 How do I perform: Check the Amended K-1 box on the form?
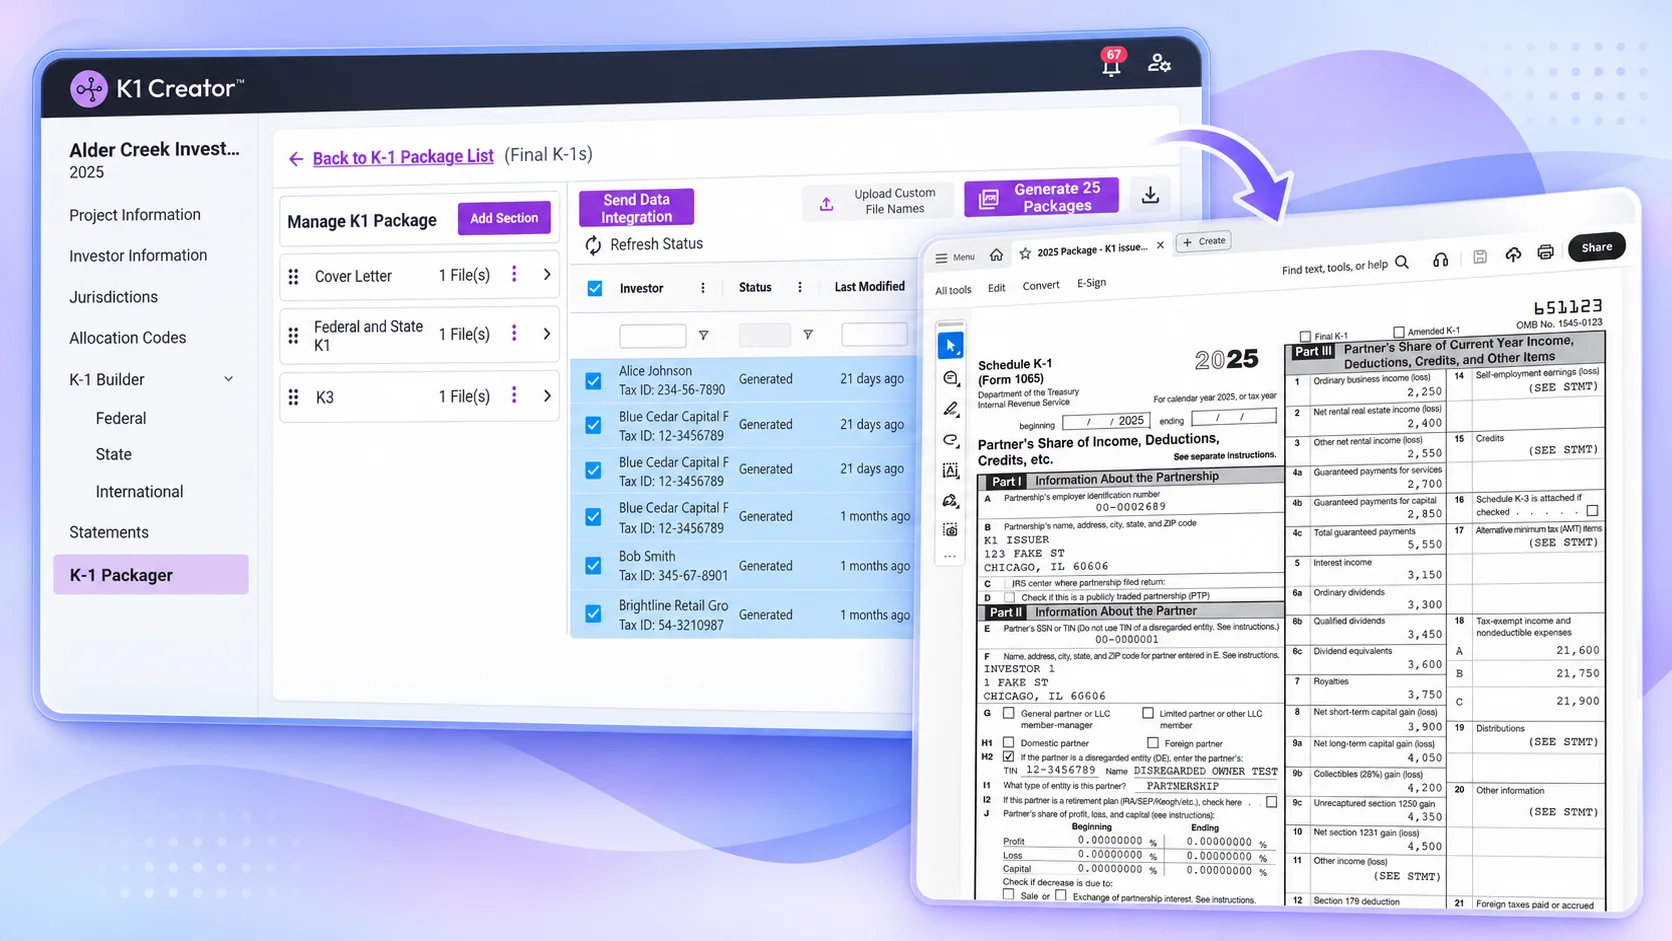(x=1398, y=332)
